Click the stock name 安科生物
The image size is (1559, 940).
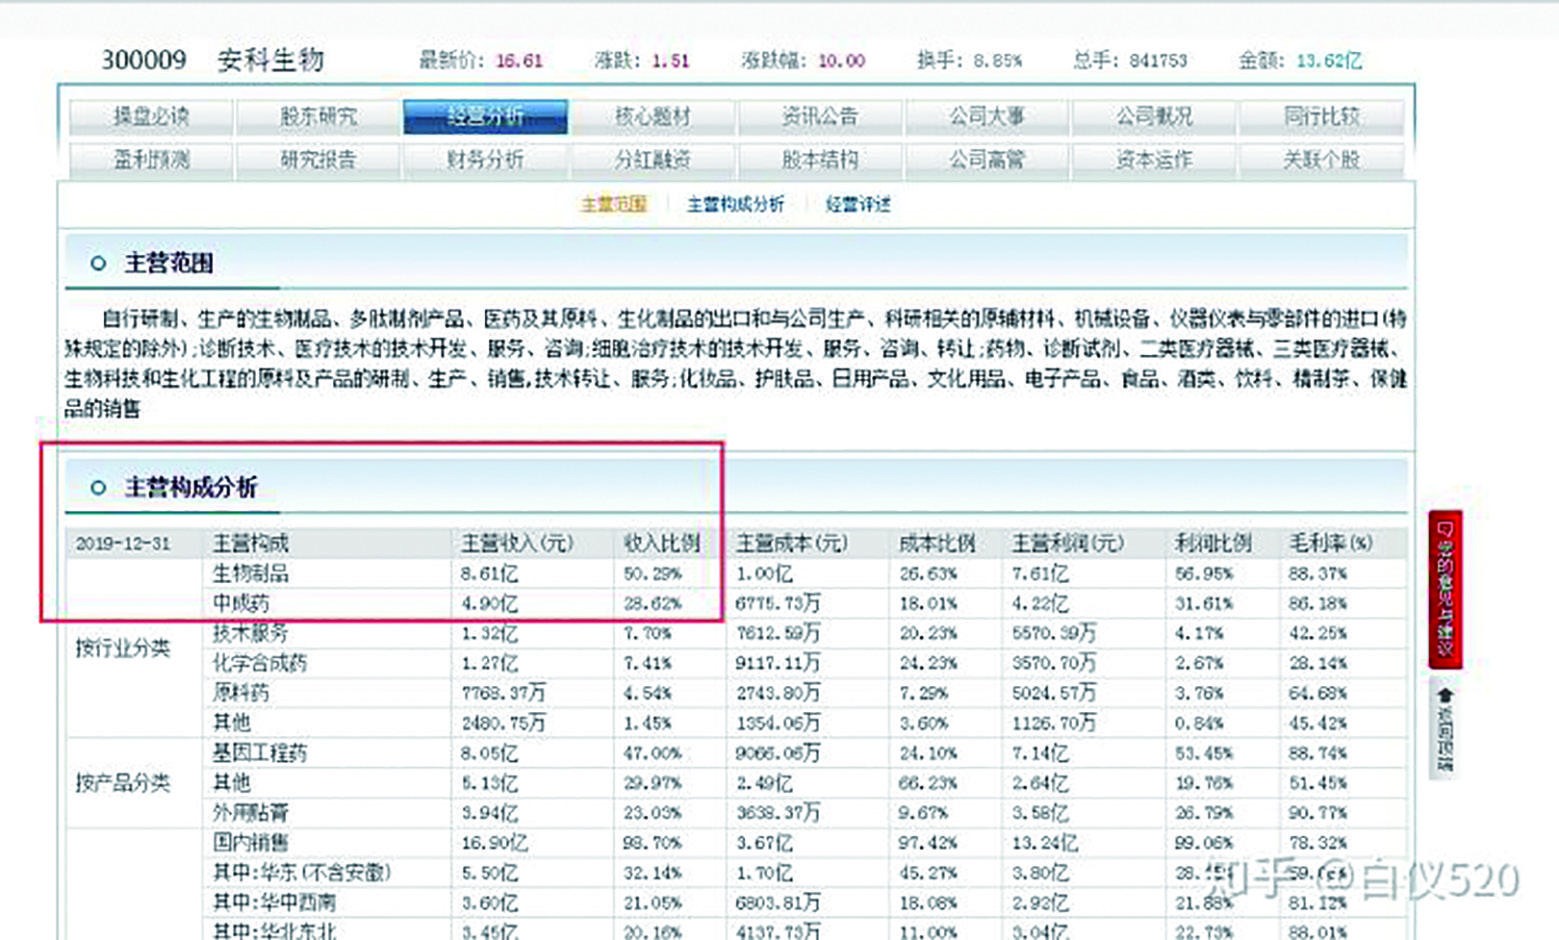pyautogui.click(x=269, y=59)
